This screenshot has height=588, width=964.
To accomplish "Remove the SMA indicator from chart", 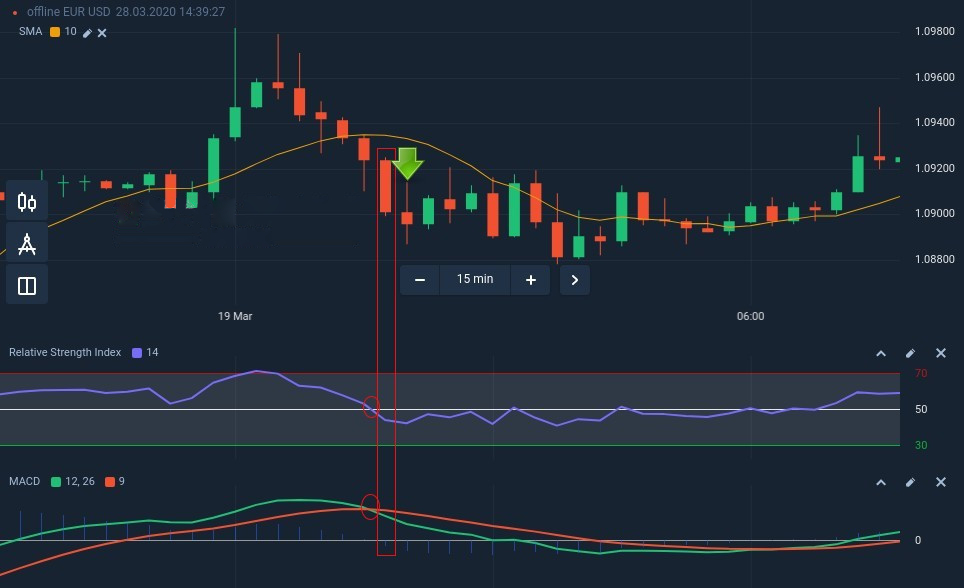I will coord(102,33).
